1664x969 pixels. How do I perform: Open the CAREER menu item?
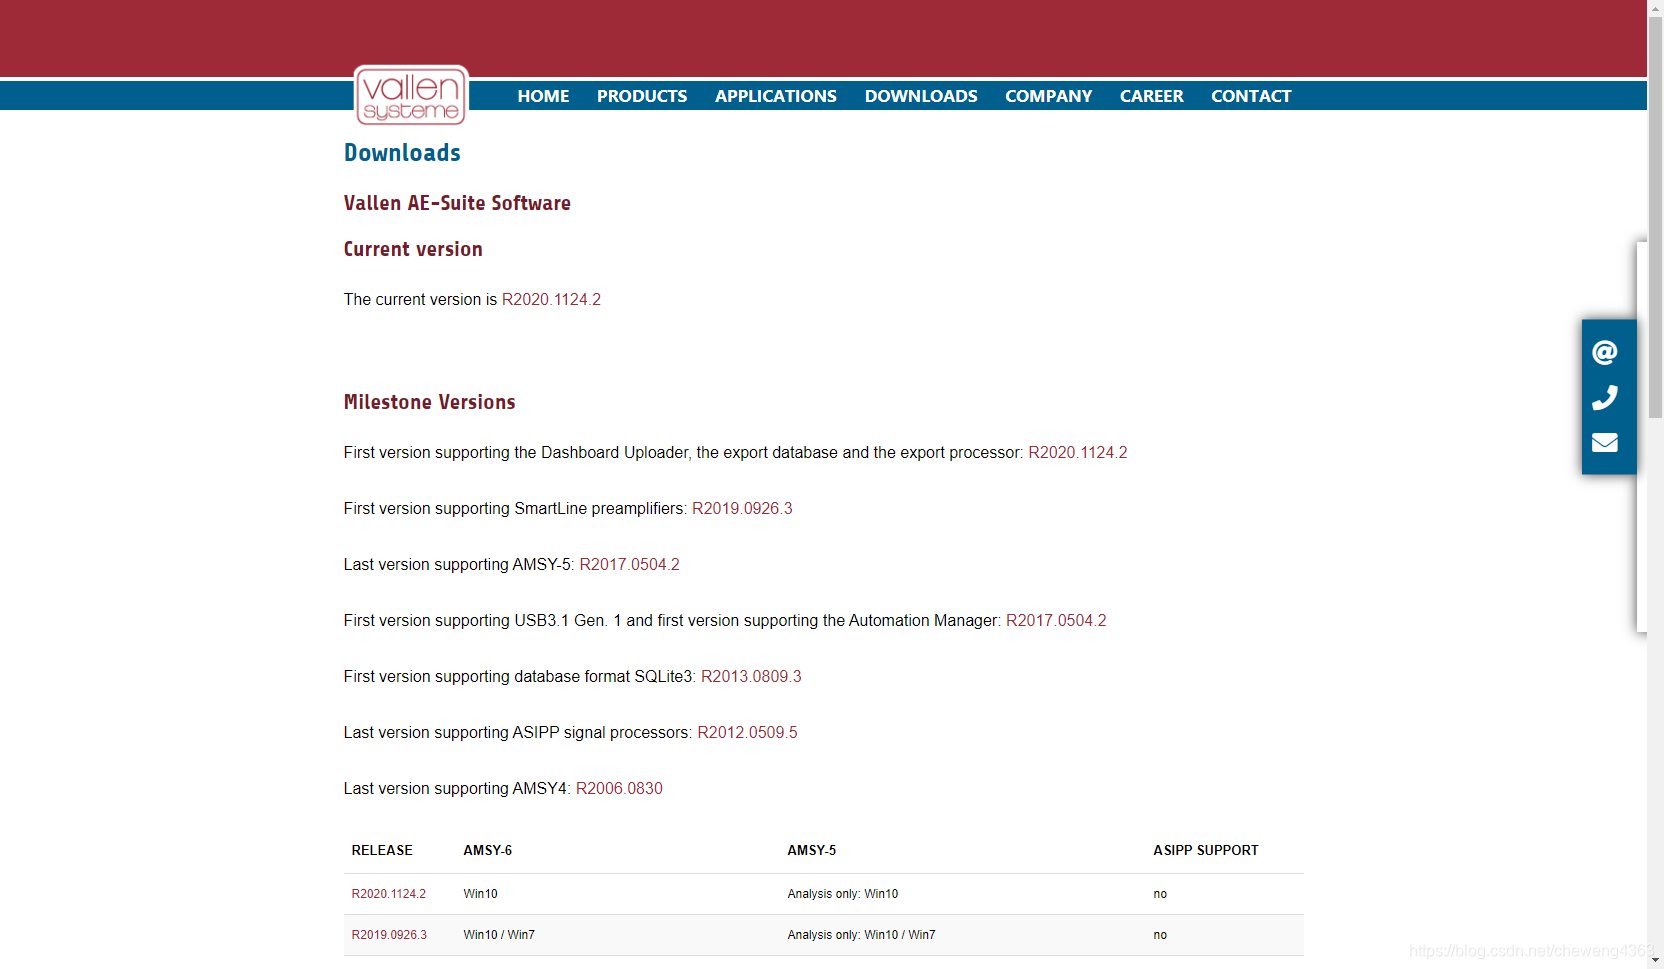(x=1152, y=96)
